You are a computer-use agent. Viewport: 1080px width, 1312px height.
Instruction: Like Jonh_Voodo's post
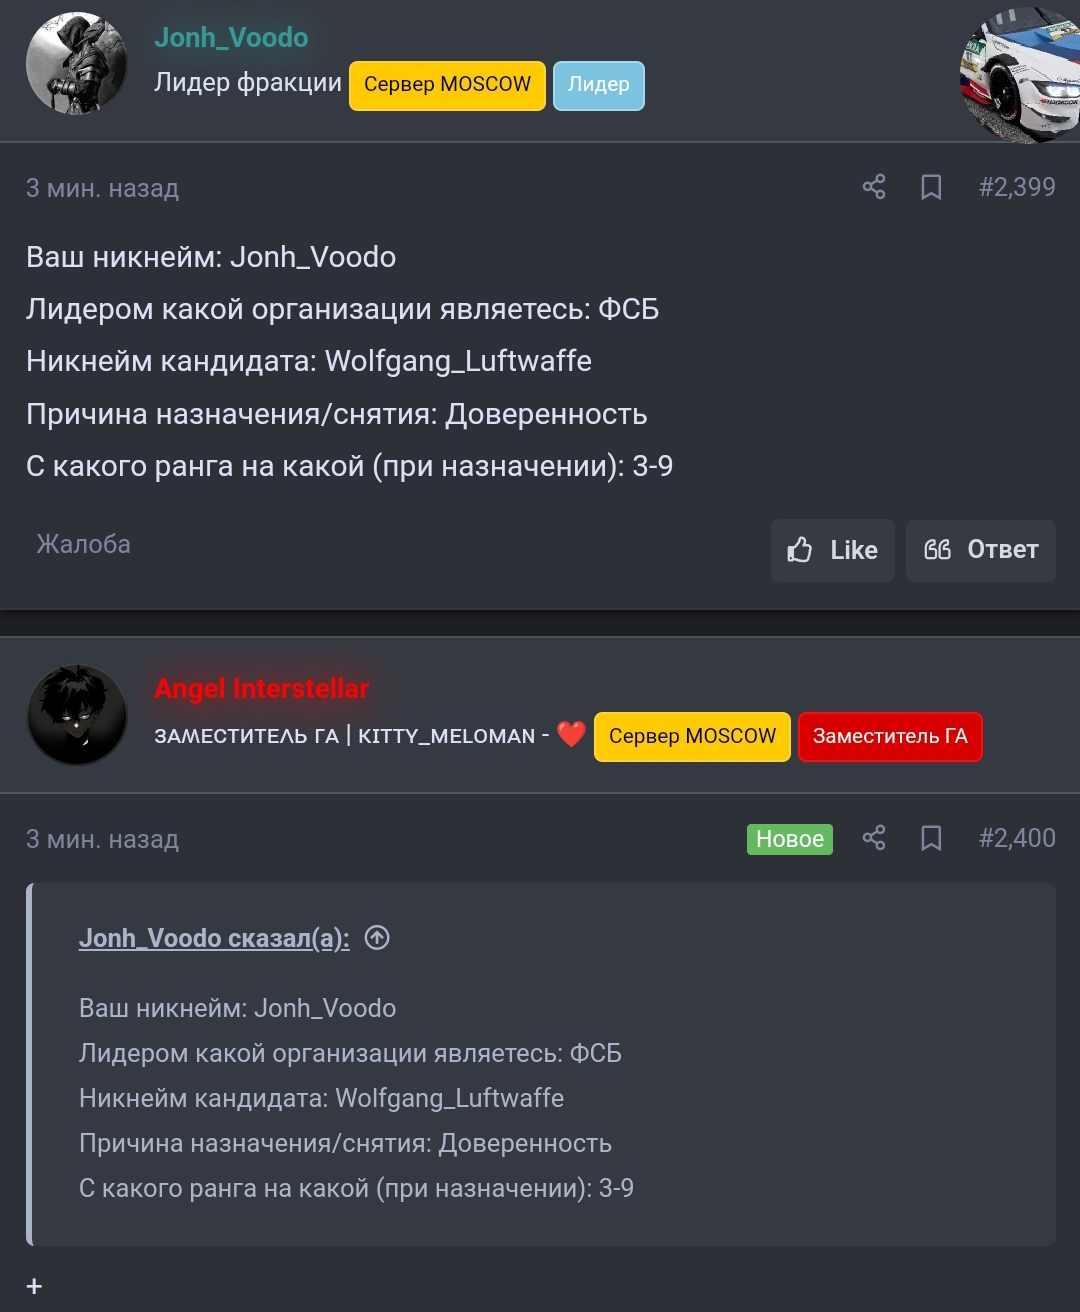click(832, 550)
